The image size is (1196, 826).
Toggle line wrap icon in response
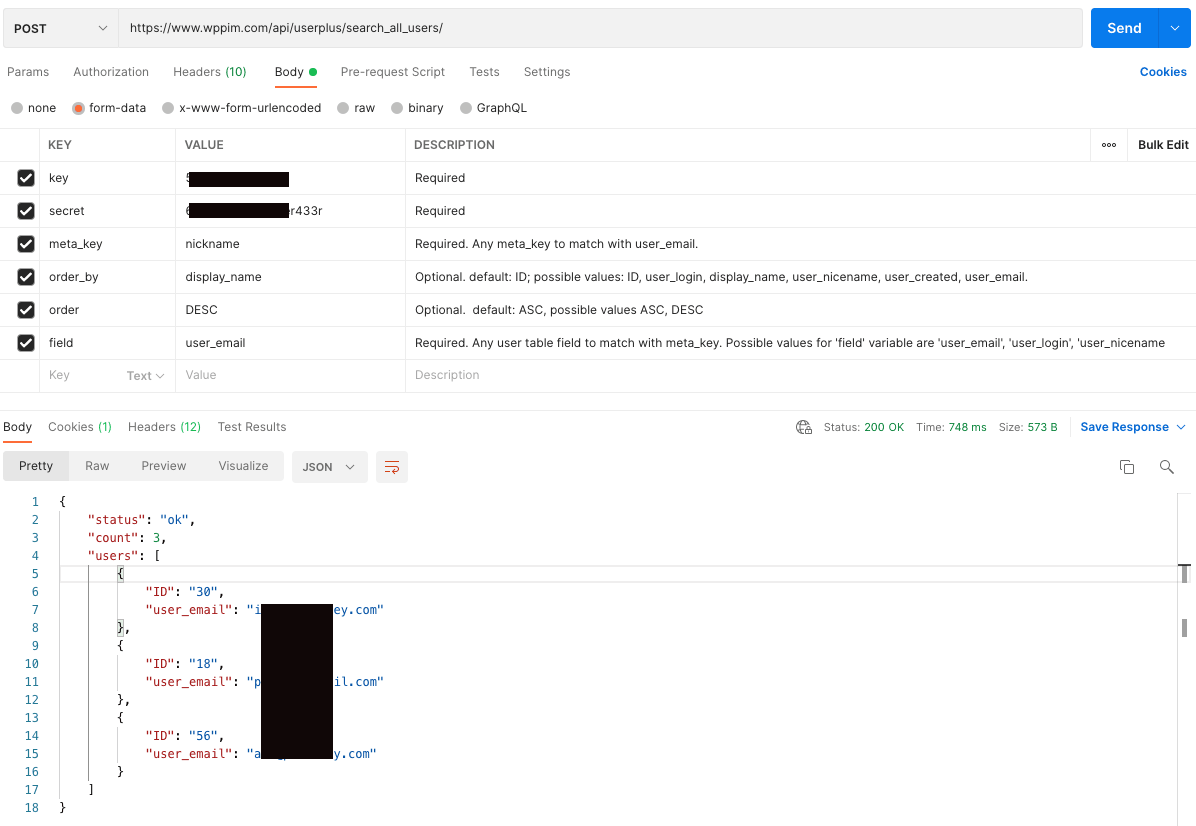tap(391, 467)
